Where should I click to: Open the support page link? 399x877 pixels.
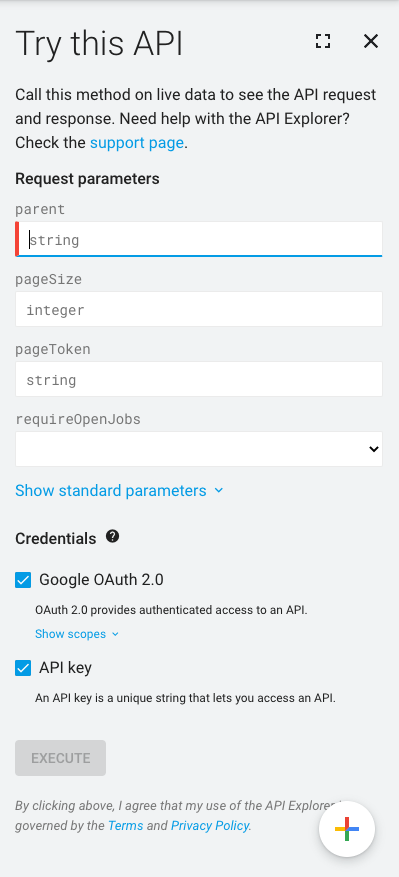click(x=137, y=143)
